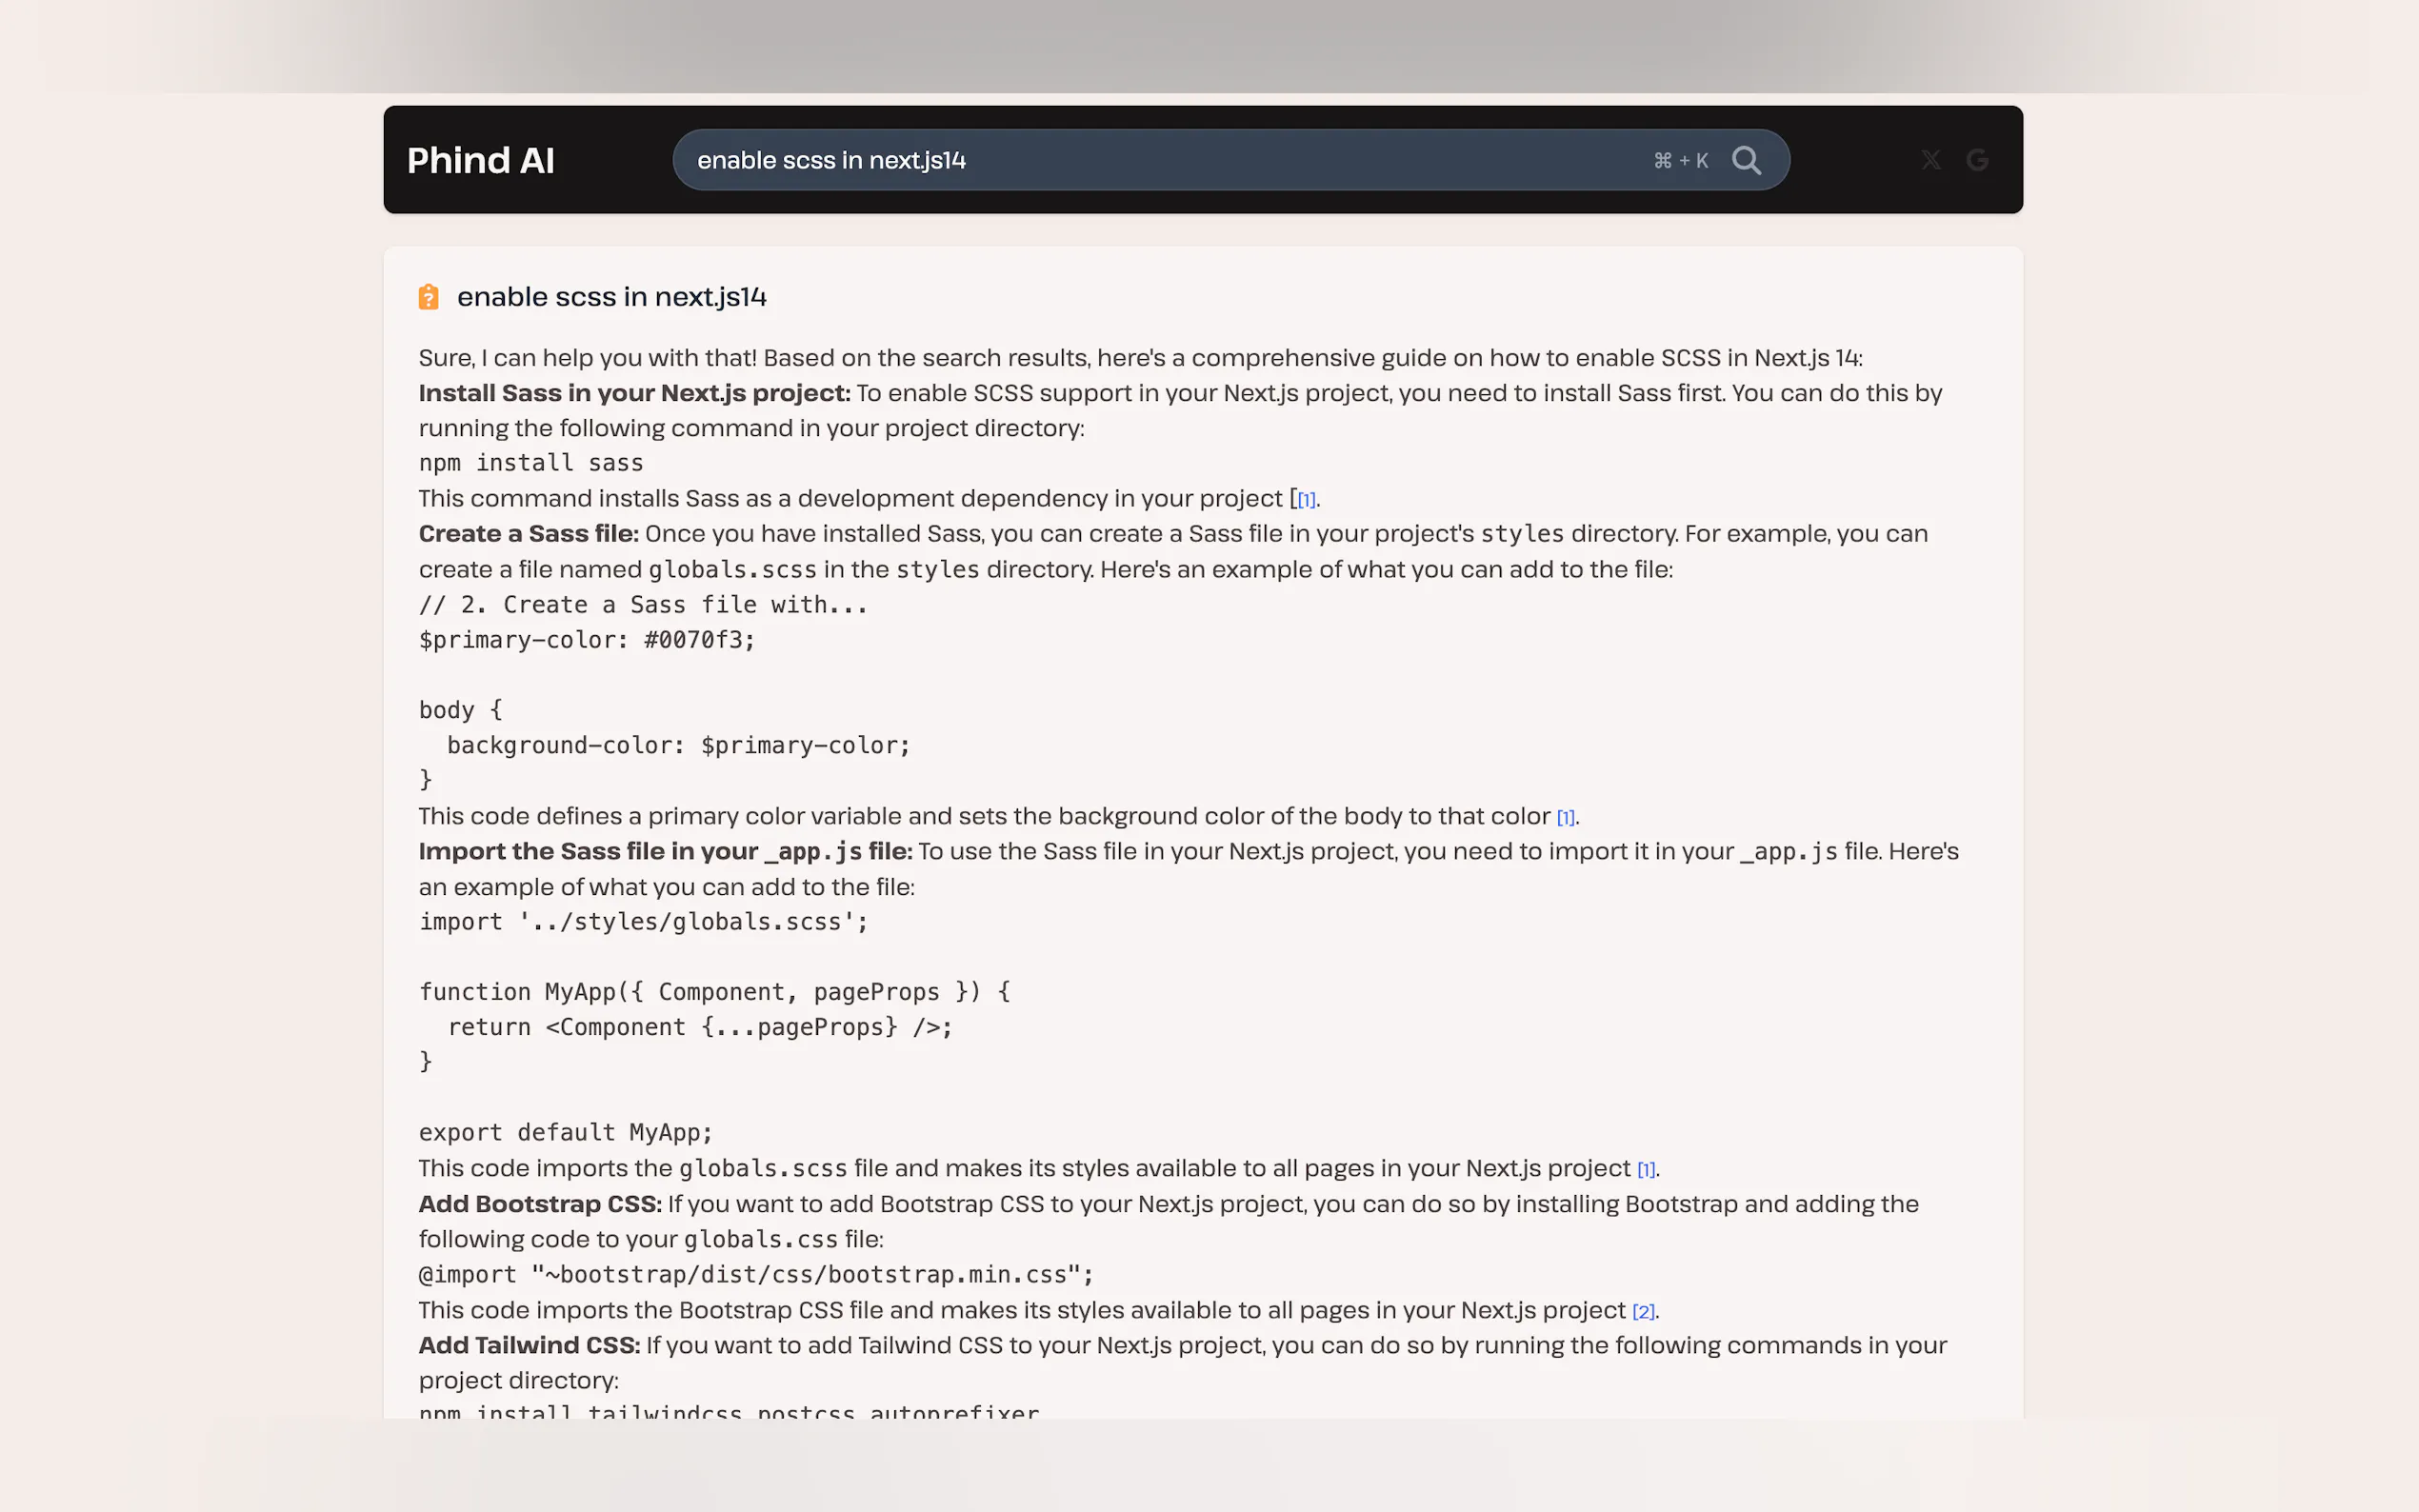
Task: Click the ⌘ + K shortcut badge
Action: pyautogui.click(x=1680, y=161)
